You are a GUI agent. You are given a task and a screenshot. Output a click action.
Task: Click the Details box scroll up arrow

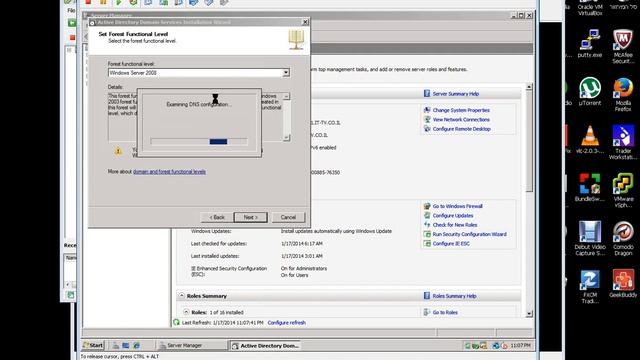coord(287,96)
